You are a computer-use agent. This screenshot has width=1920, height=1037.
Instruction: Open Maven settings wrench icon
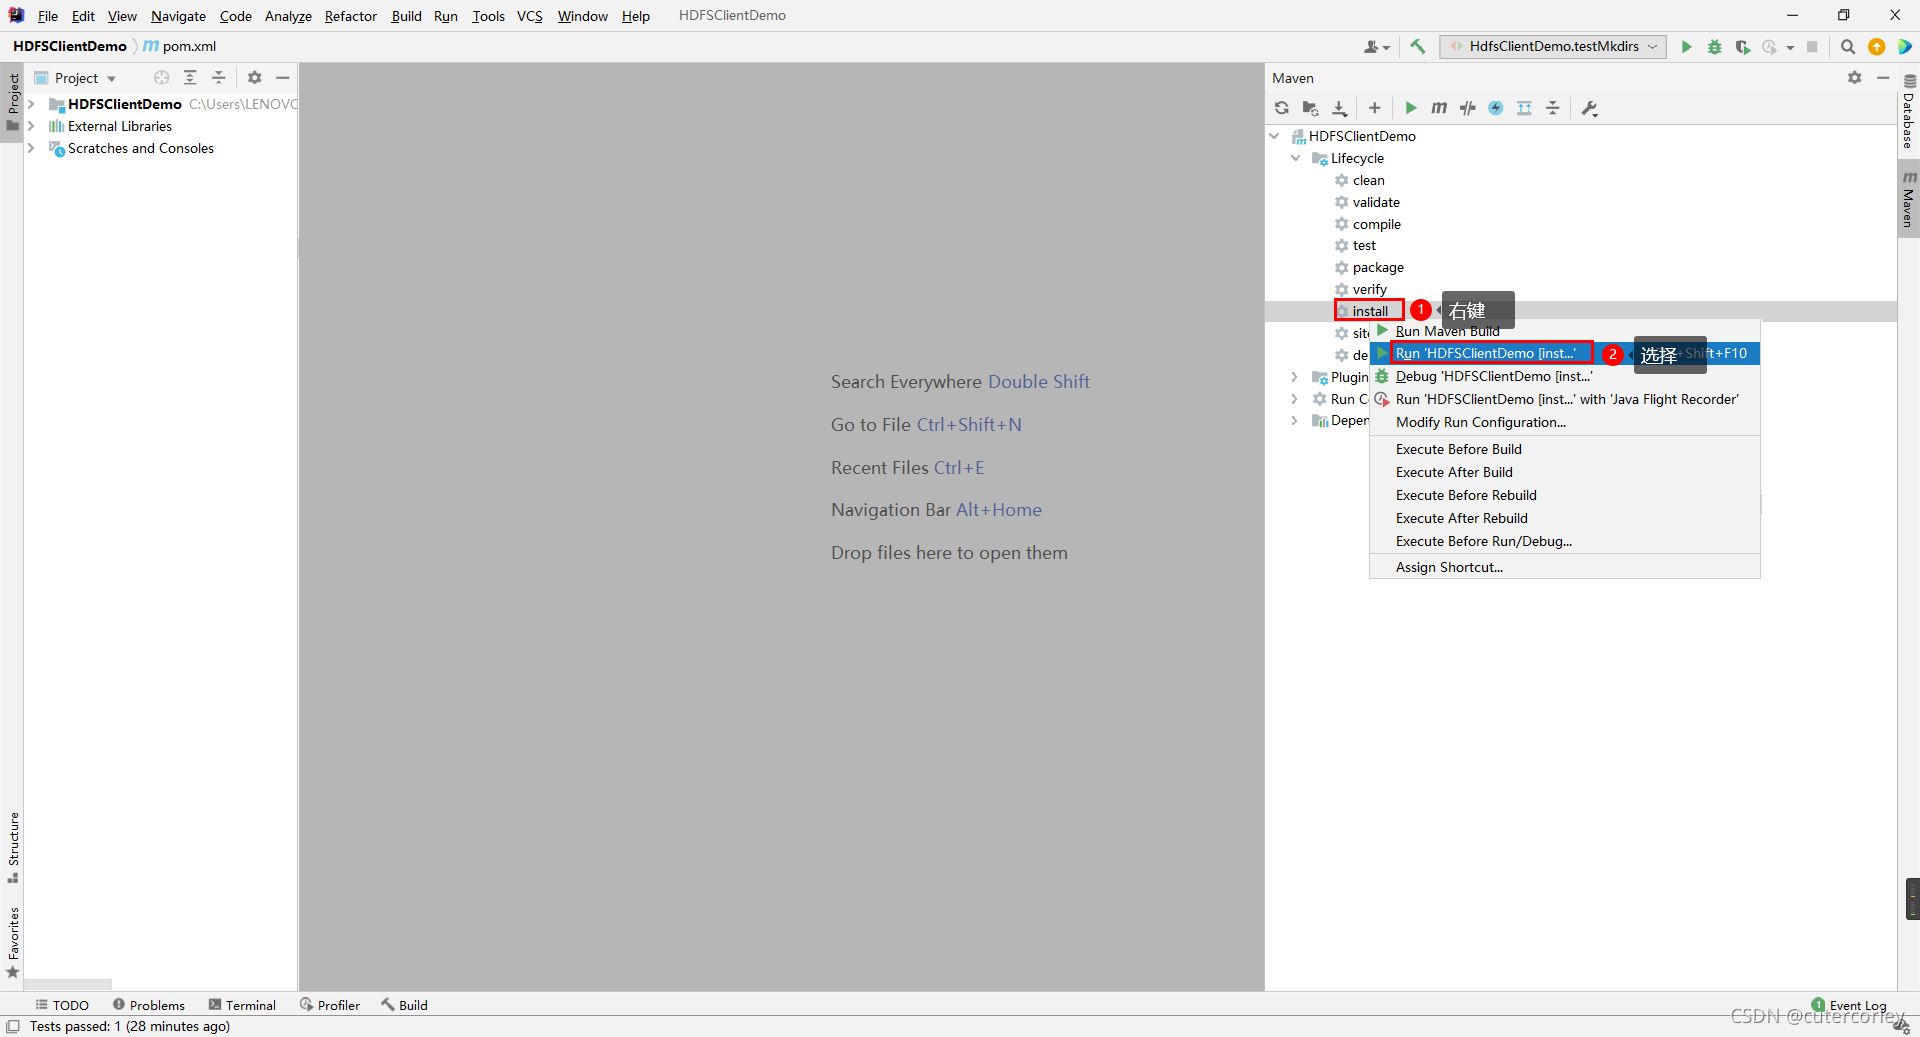coord(1590,108)
